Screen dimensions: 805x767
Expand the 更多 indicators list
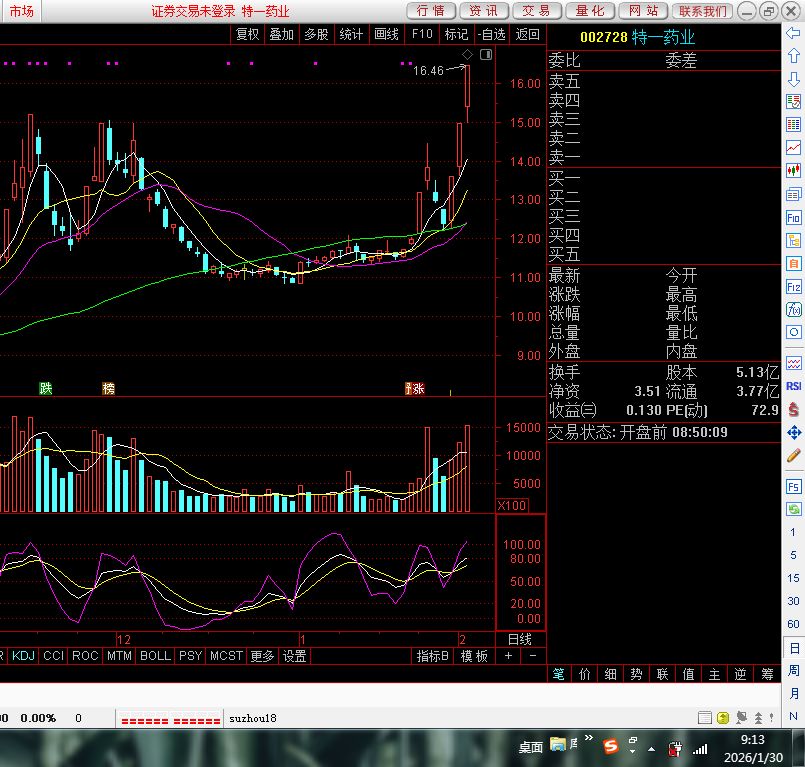point(262,656)
